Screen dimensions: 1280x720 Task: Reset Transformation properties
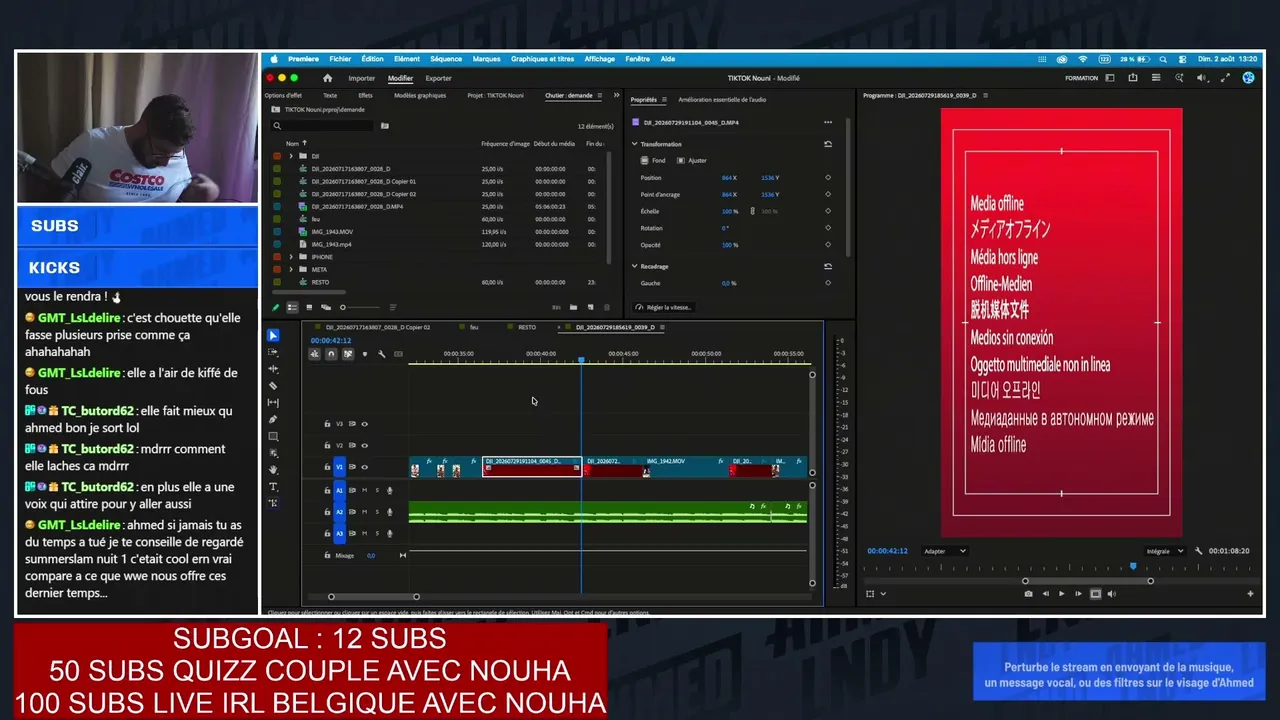[x=828, y=144]
